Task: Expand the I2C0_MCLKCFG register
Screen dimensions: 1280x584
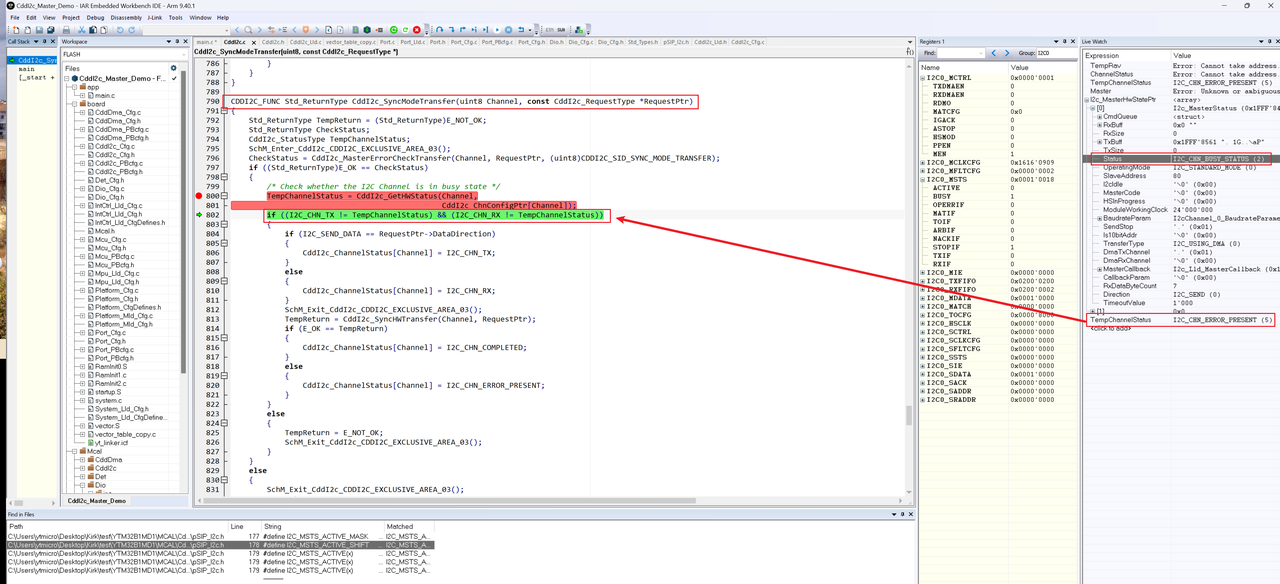Action: (x=923, y=163)
